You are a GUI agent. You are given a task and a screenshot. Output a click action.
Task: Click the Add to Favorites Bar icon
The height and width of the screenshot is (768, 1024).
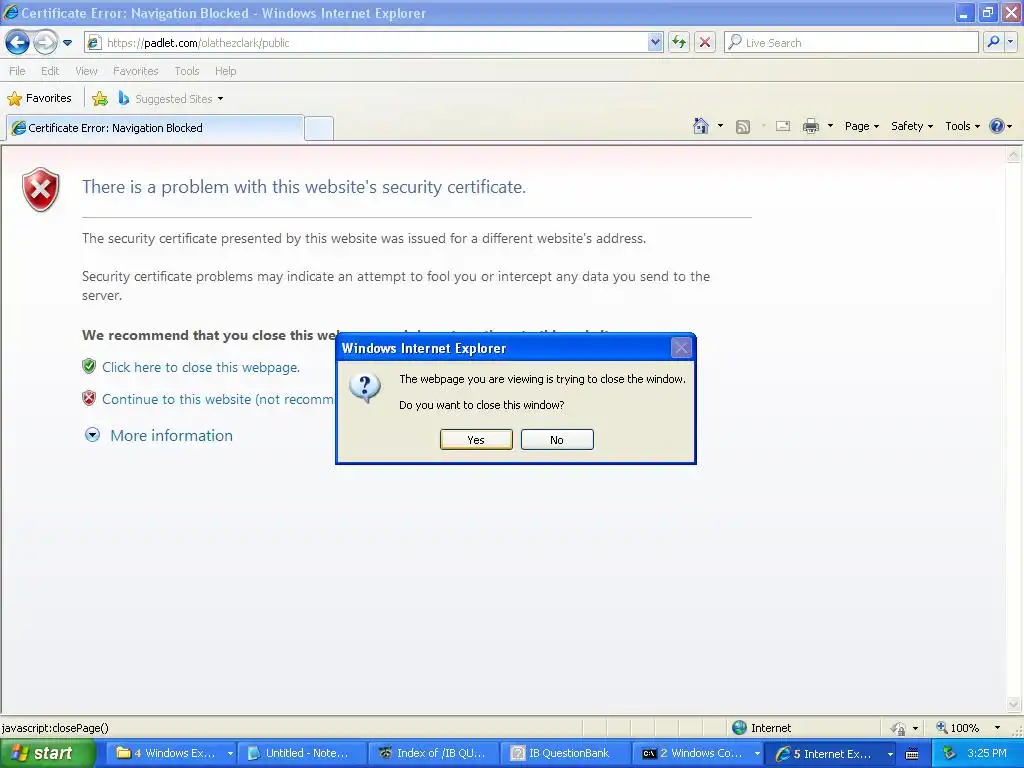100,99
